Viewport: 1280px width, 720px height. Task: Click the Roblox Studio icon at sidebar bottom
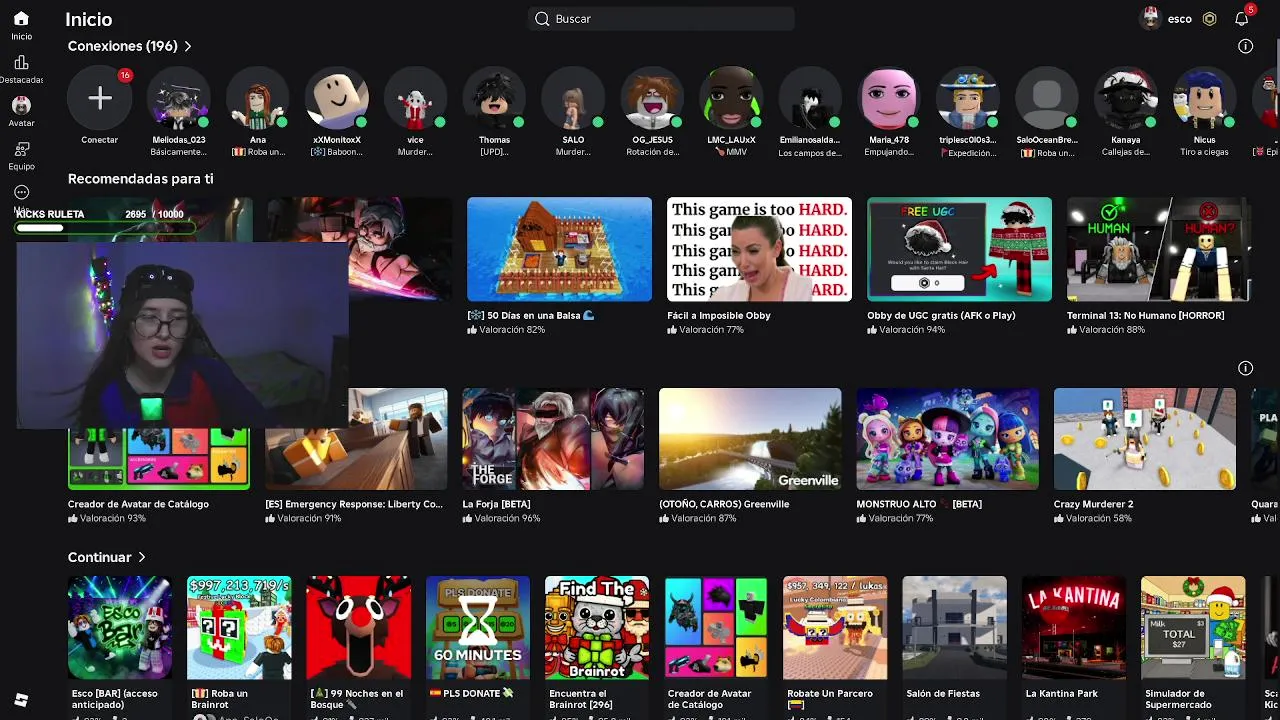tap(21, 700)
